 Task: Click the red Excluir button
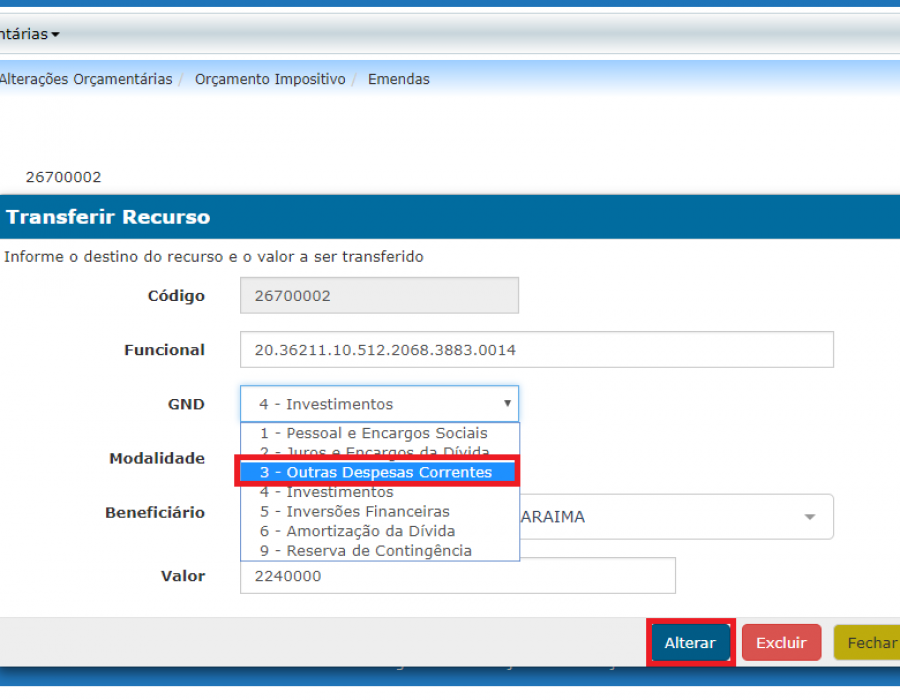click(x=781, y=643)
